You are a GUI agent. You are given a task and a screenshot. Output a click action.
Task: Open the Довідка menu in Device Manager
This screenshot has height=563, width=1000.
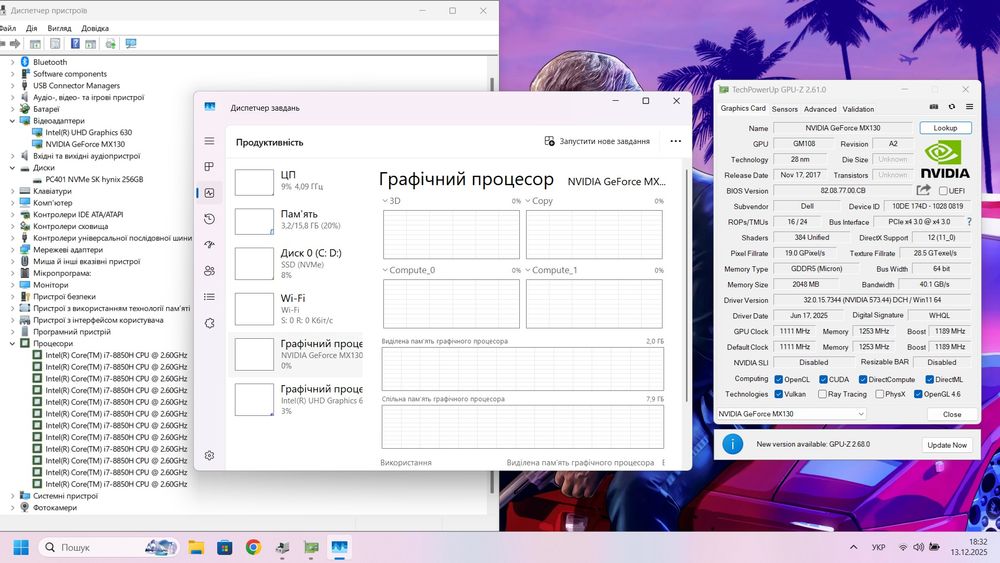(94, 28)
